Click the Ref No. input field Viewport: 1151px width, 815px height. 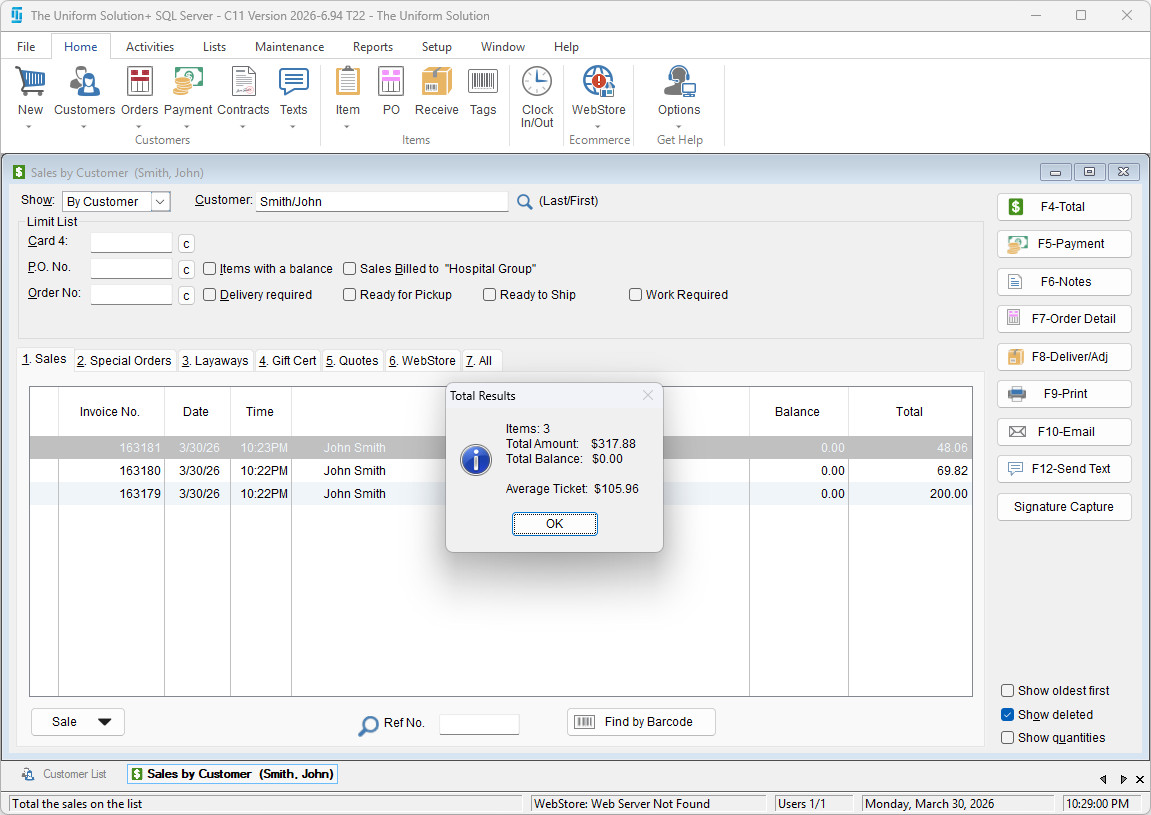click(x=479, y=724)
